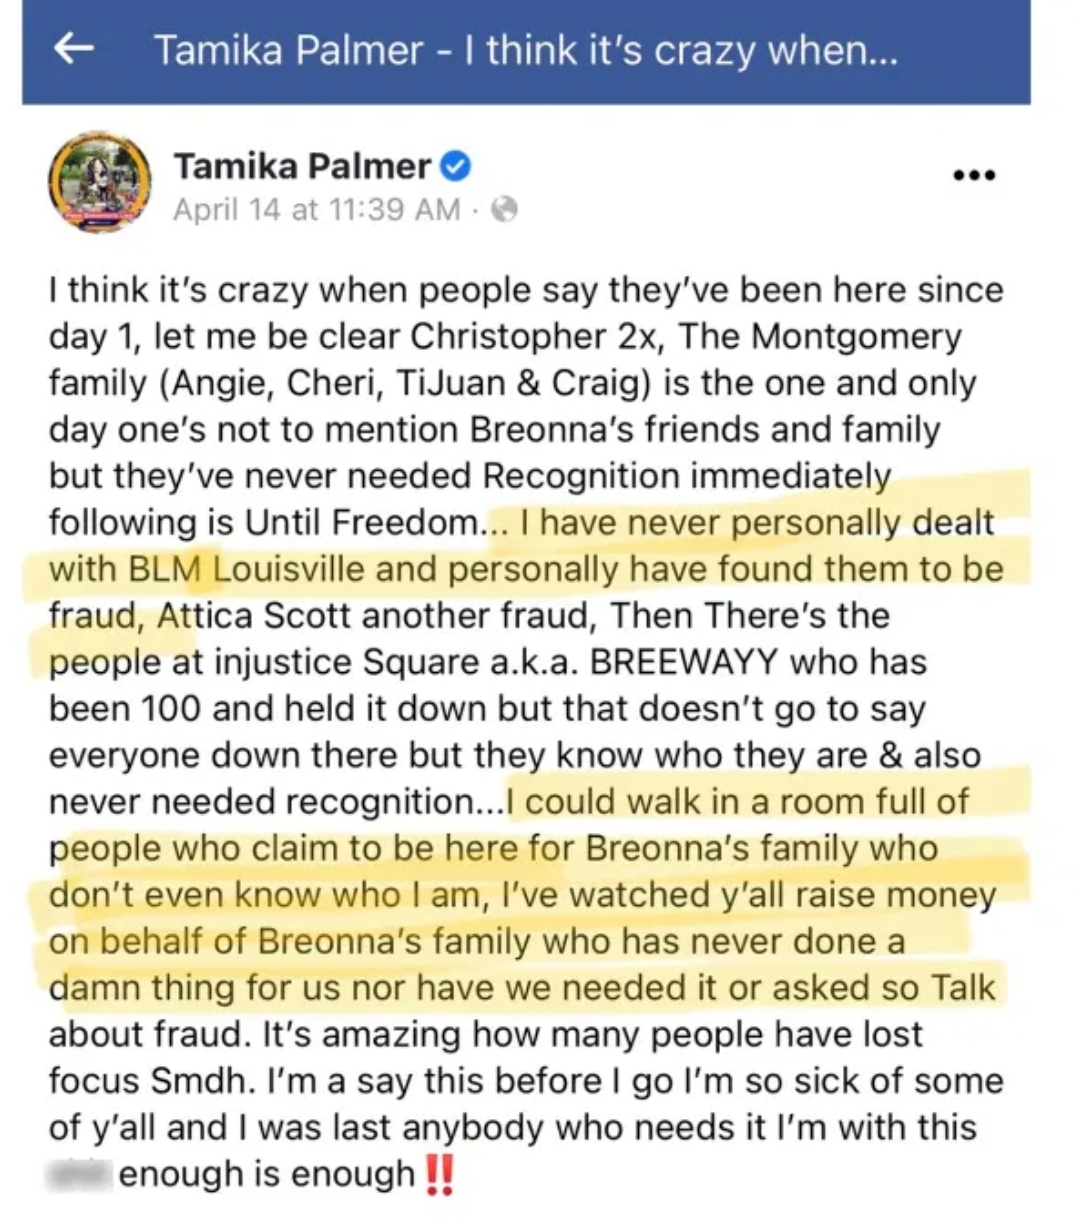The width and height of the screenshot is (1080, 1221).
Task: Click the closing phrase 'enough is enough'
Action: pyautogui.click(x=267, y=1174)
